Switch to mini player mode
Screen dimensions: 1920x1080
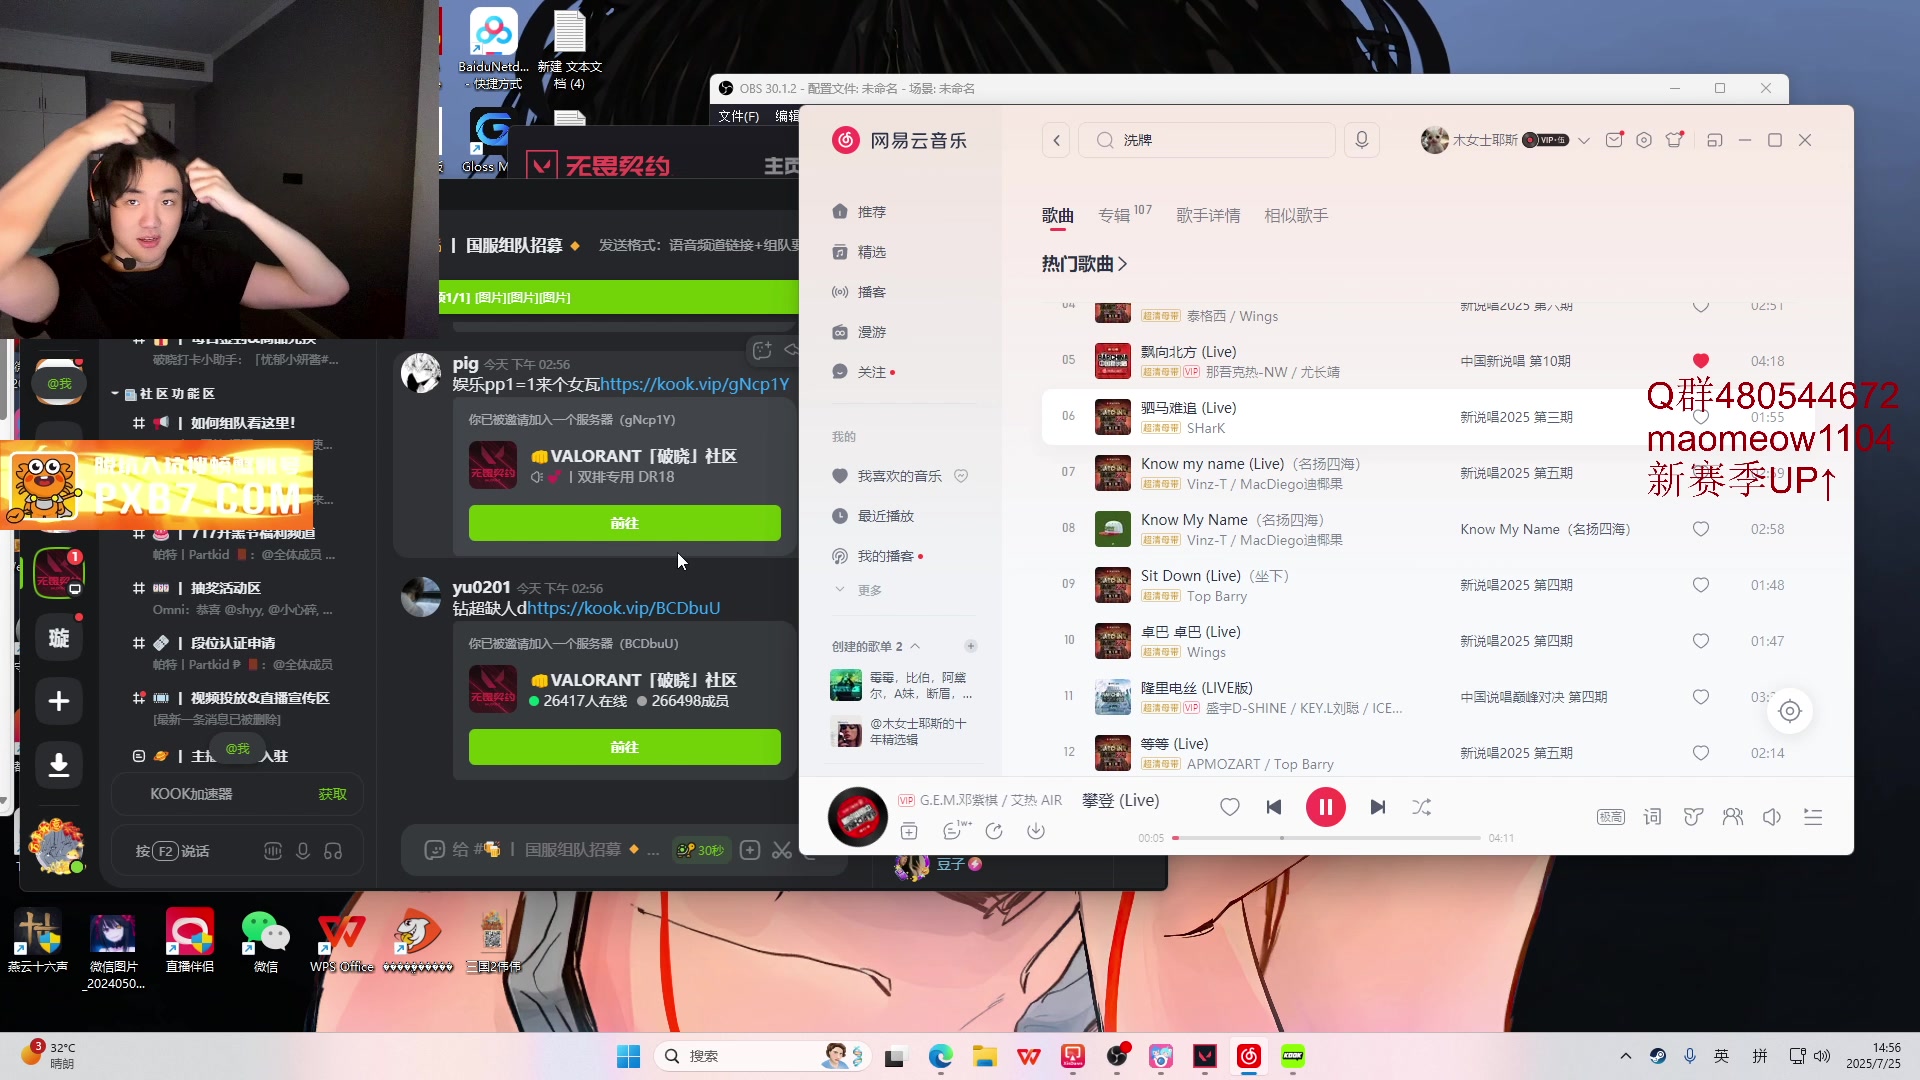1714,140
